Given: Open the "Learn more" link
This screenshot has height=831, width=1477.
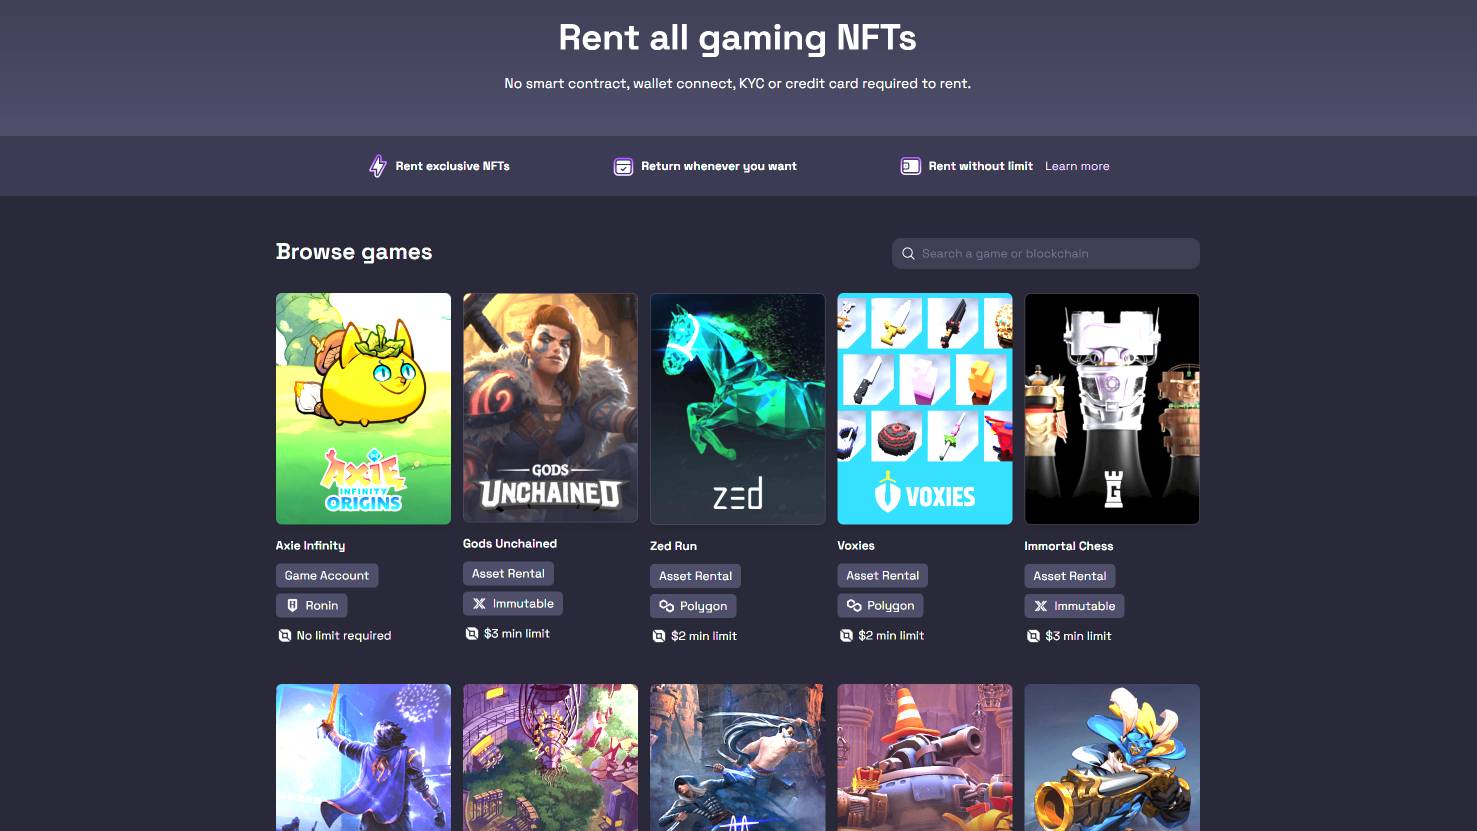Looking at the screenshot, I should pyautogui.click(x=1077, y=166).
